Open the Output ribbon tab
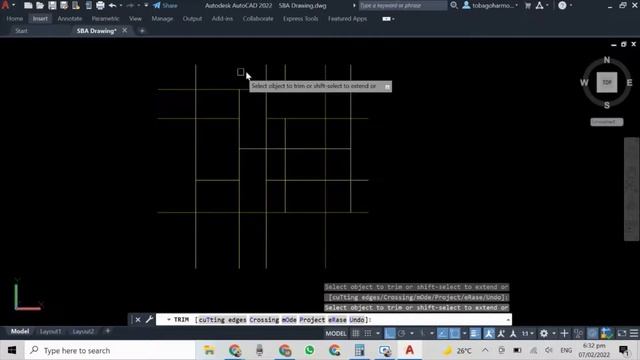This screenshot has height=360, width=640. (192, 19)
